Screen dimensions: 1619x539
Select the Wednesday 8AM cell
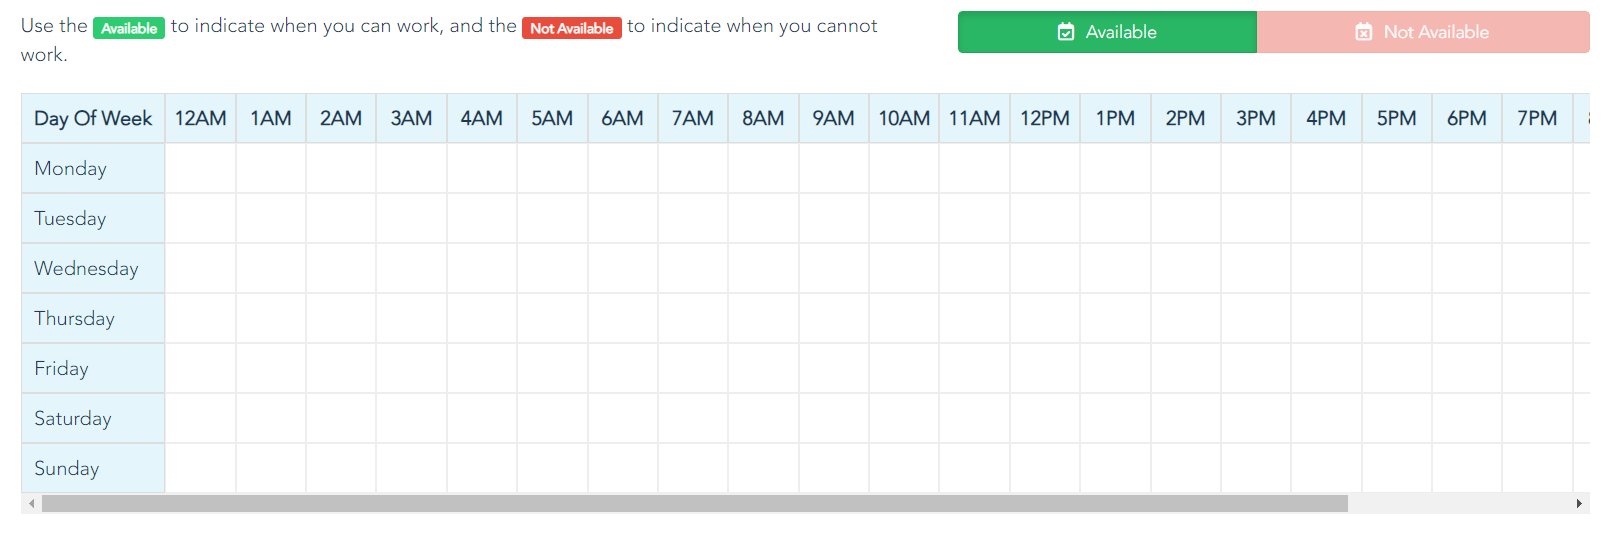pyautogui.click(x=764, y=268)
